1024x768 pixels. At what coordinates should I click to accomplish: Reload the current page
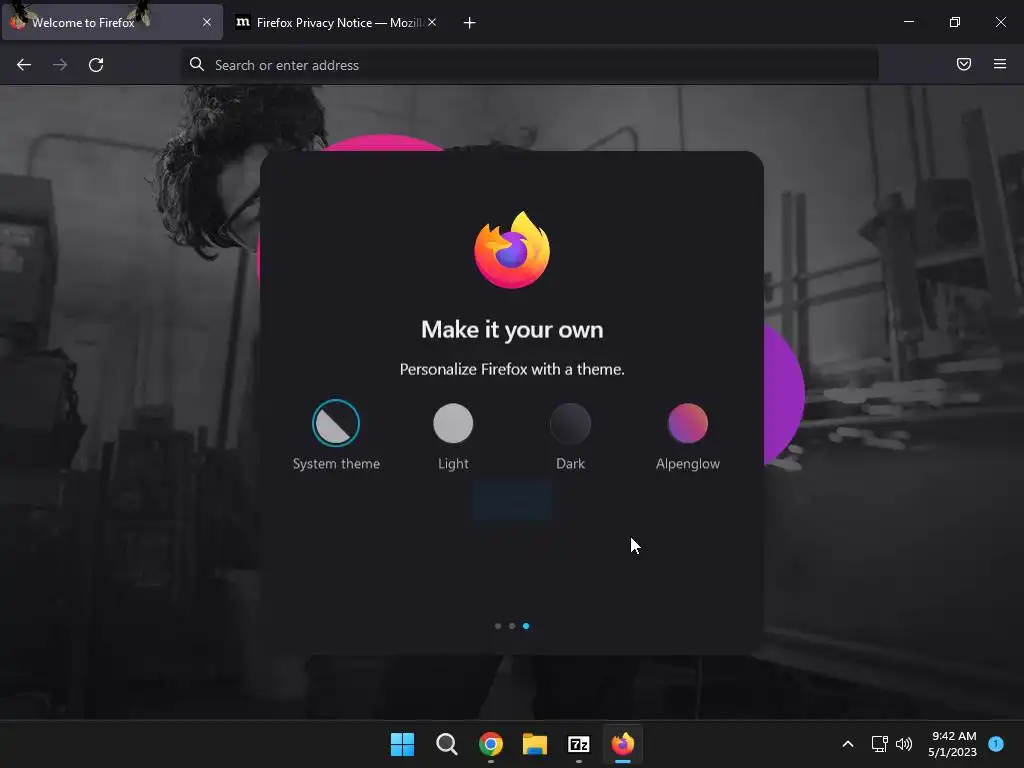click(96, 65)
